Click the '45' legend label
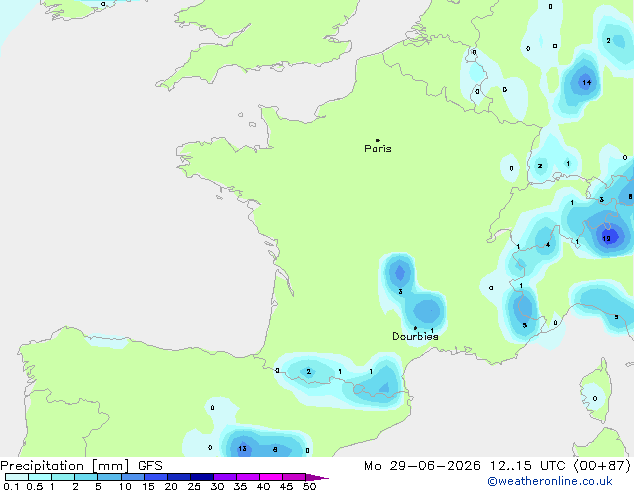 286,486
